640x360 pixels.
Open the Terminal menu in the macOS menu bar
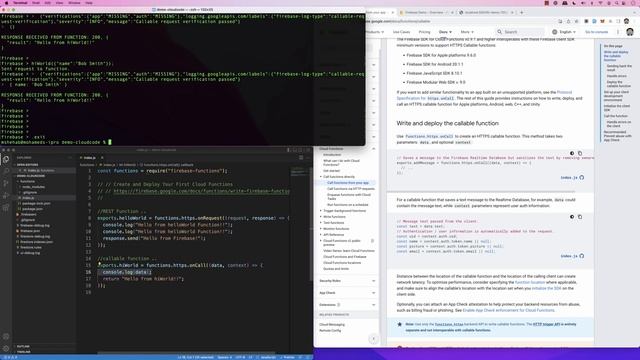tap(20, 3)
